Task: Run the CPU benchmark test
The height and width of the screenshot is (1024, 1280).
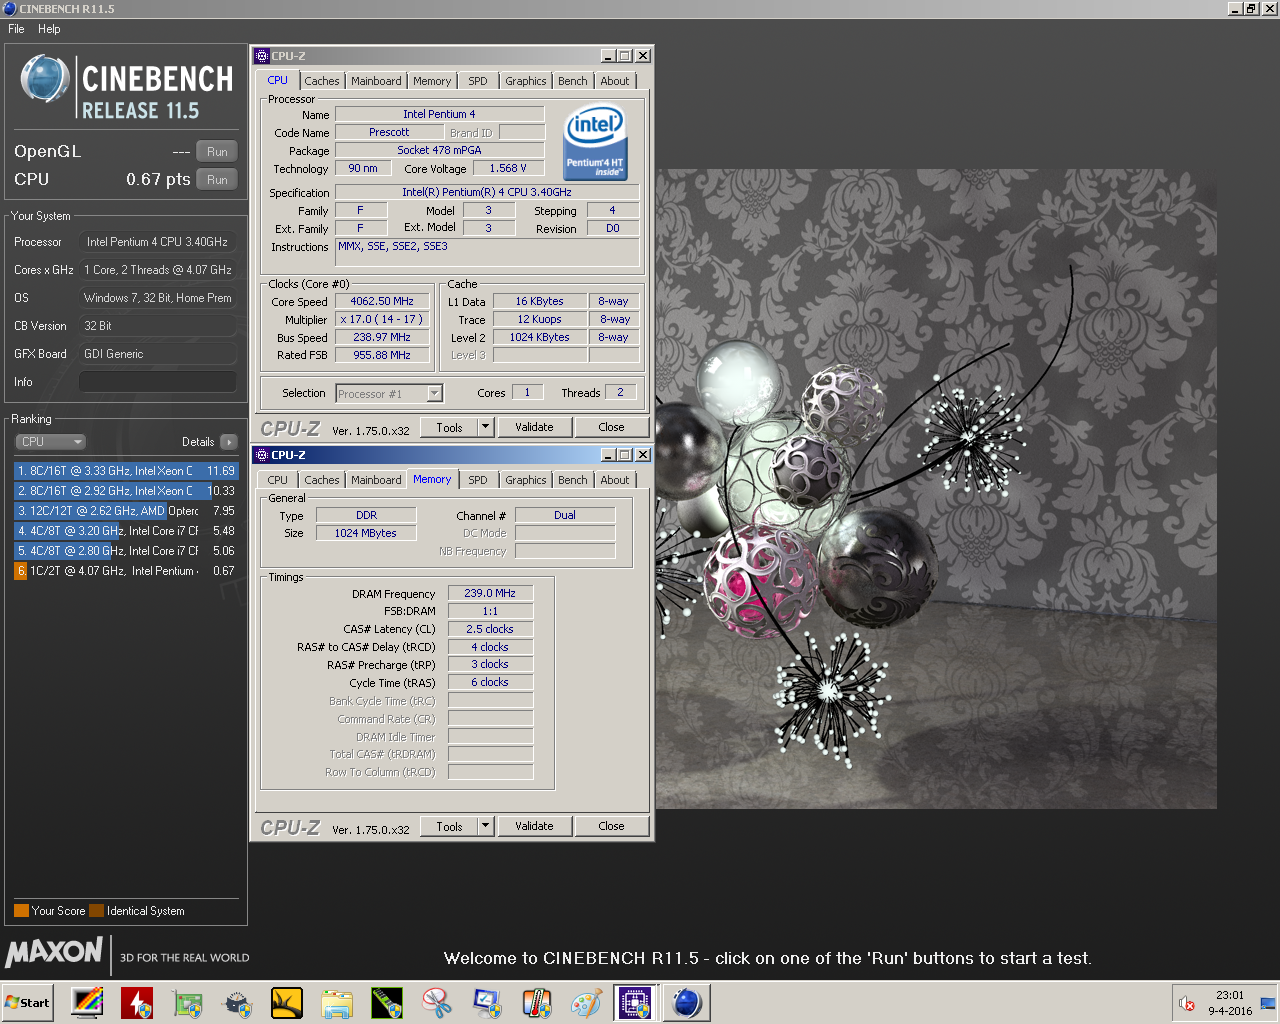Action: coord(217,180)
